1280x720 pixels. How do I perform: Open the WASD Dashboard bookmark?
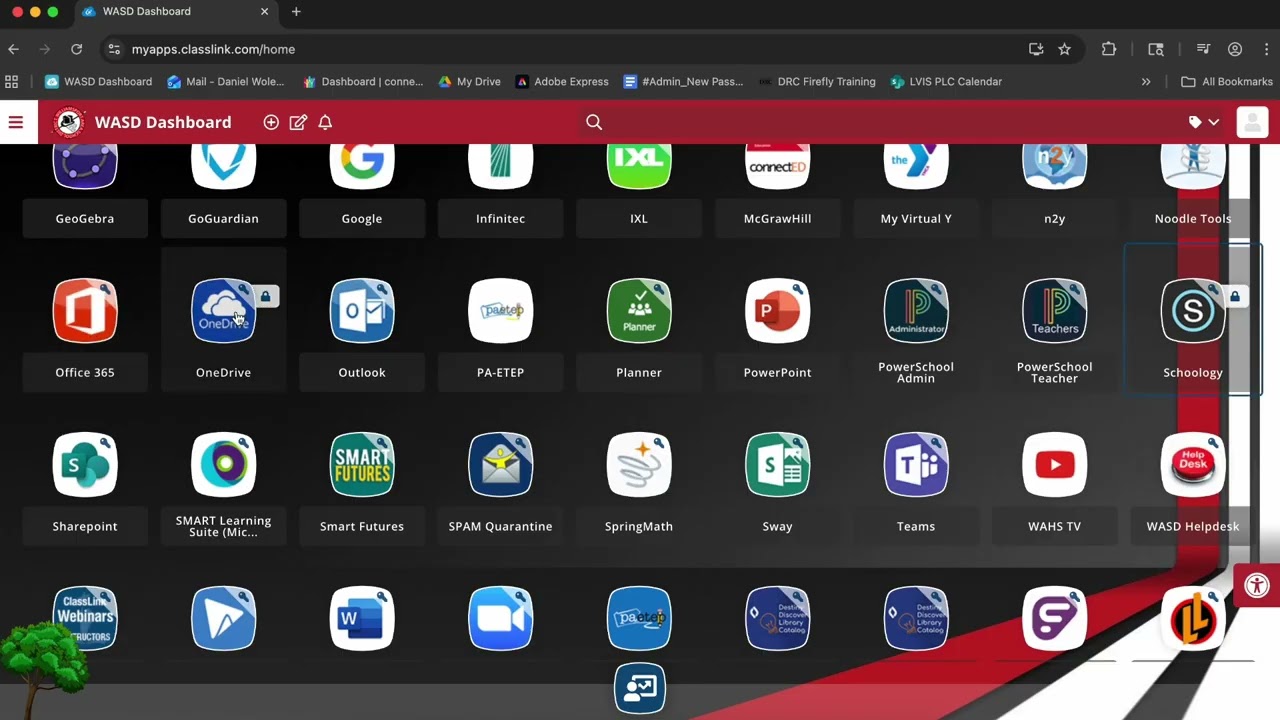[99, 82]
